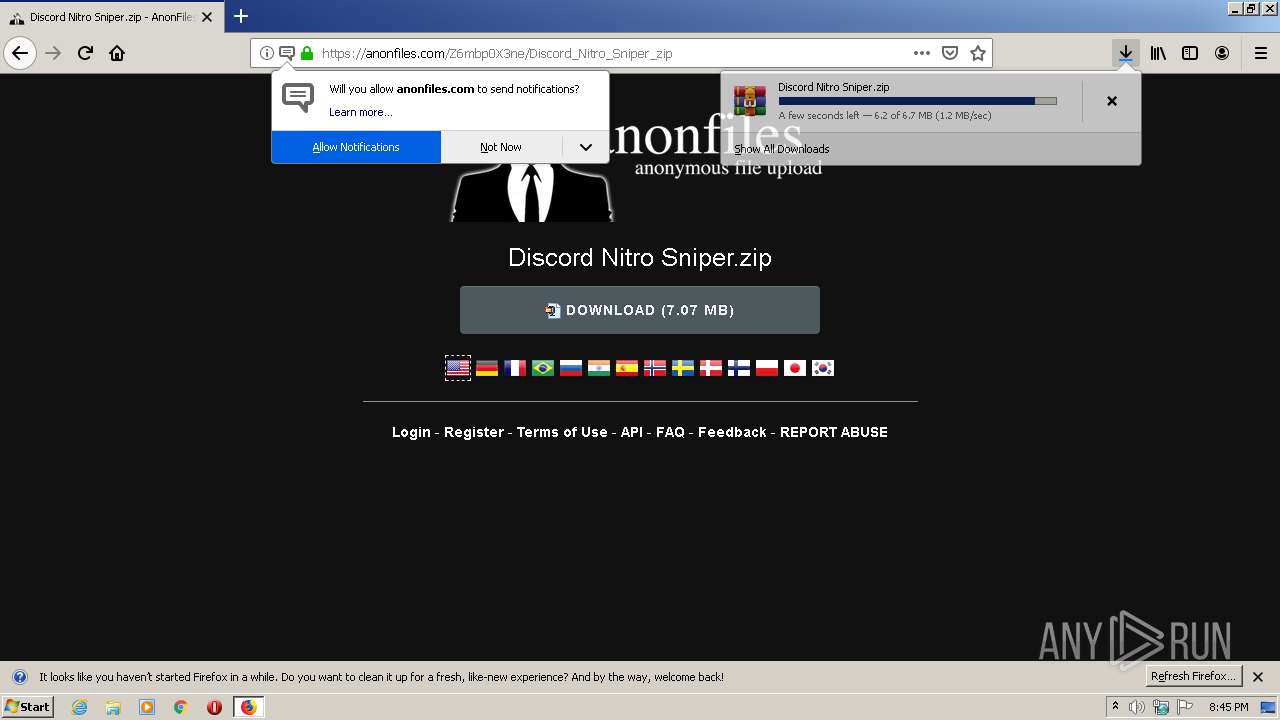Click the forward navigation arrow
The image size is (1280, 720).
(53, 53)
